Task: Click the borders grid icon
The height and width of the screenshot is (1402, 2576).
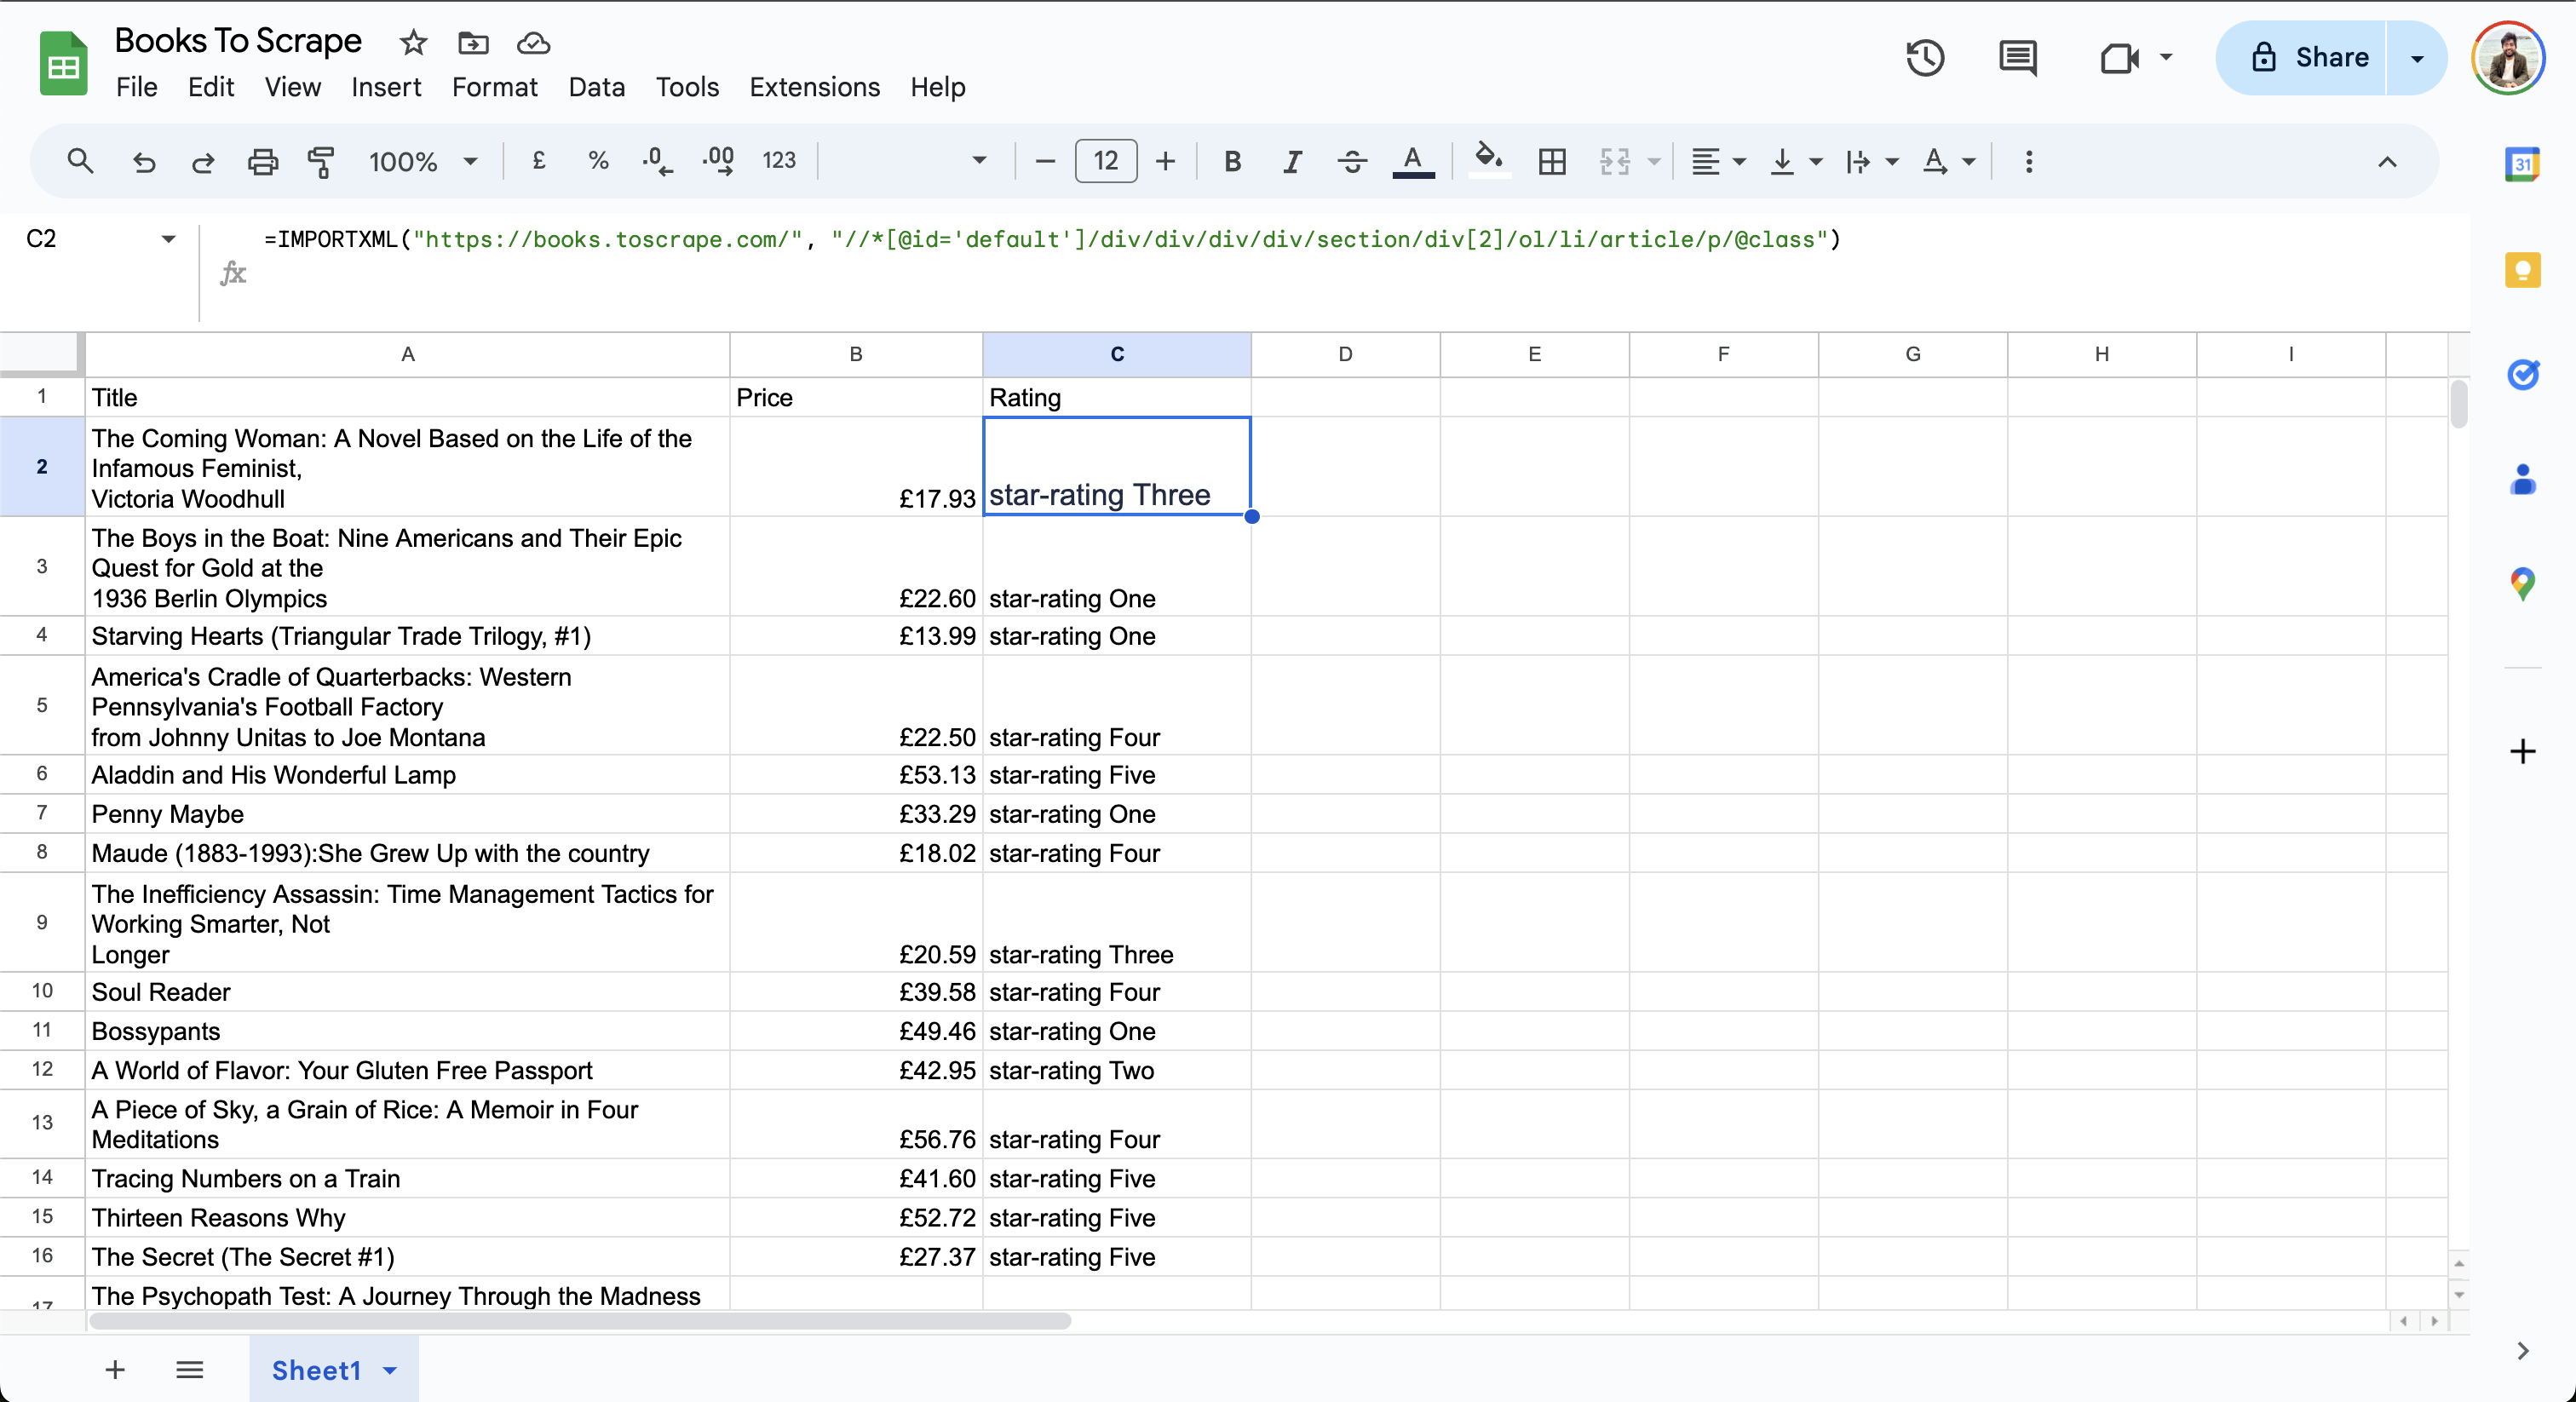Action: [x=1551, y=161]
